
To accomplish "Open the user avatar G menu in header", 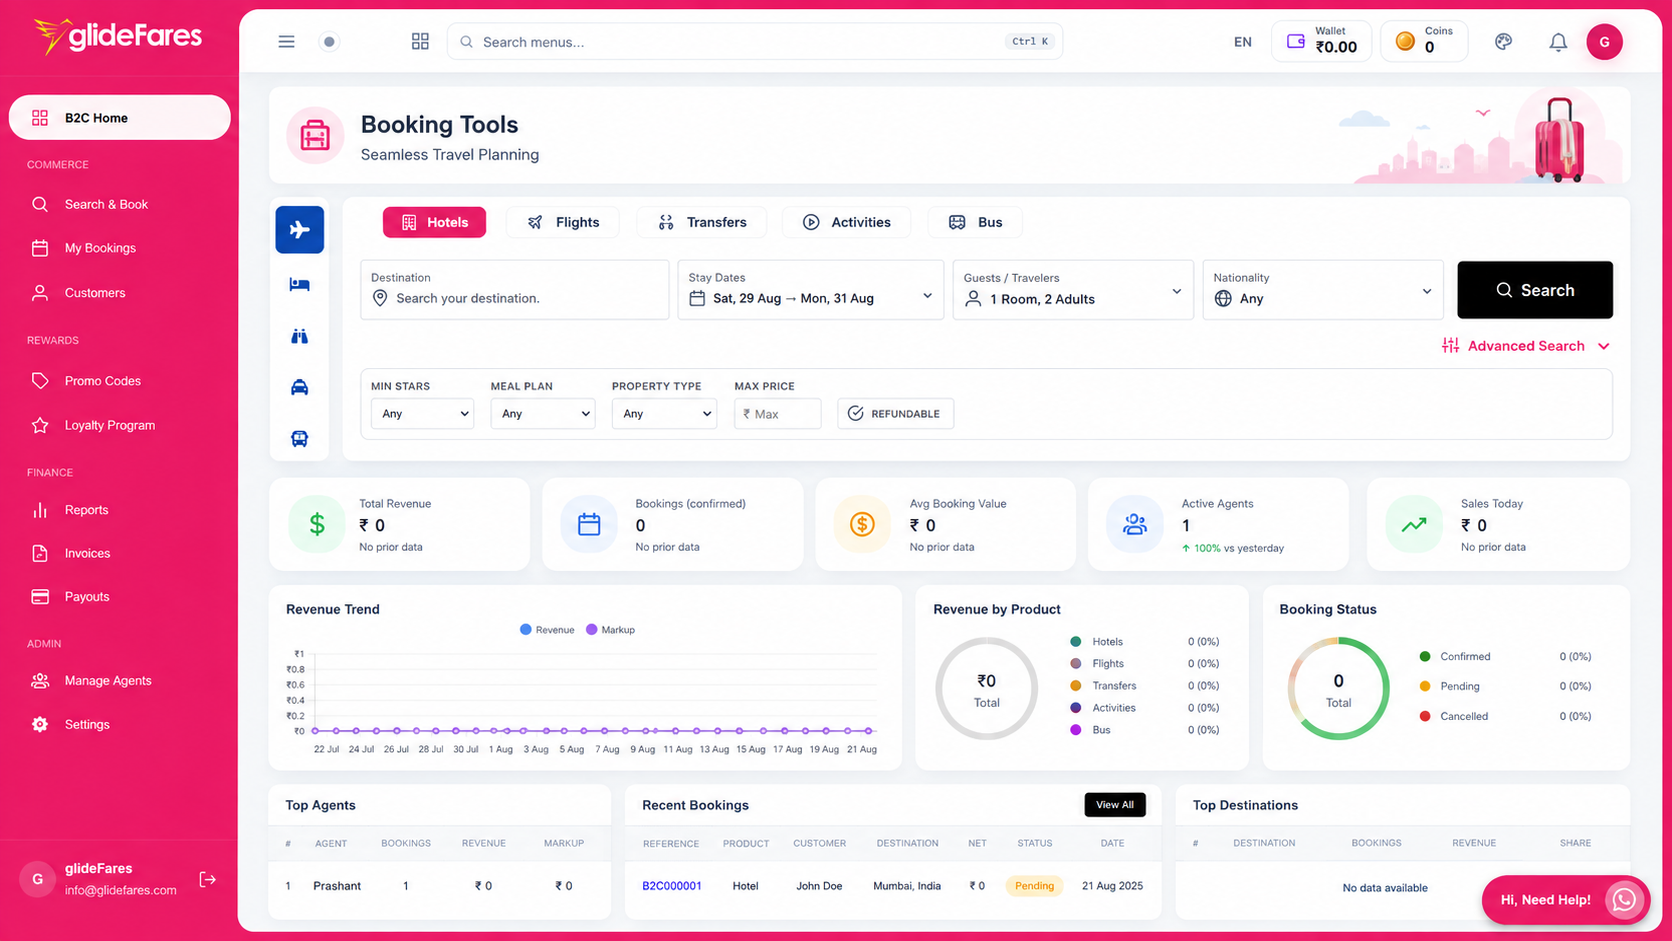I will click(1604, 42).
